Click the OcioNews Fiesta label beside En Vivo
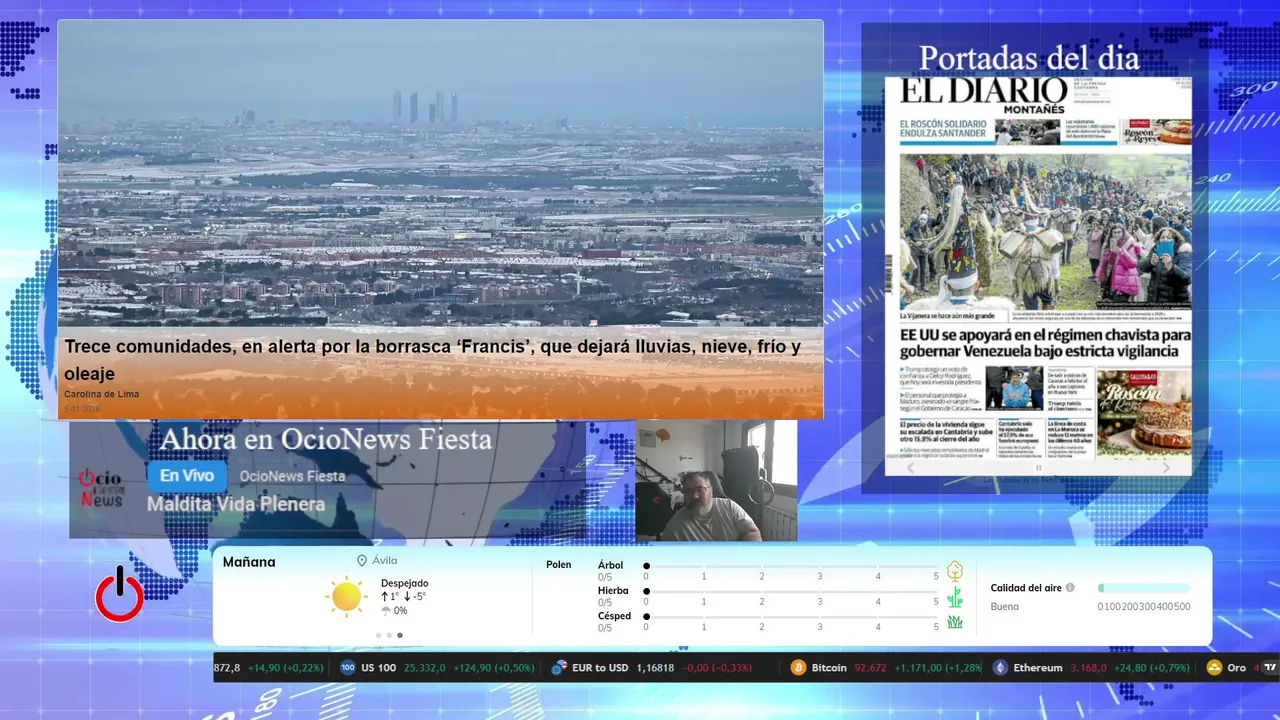1280x720 pixels. [292, 476]
